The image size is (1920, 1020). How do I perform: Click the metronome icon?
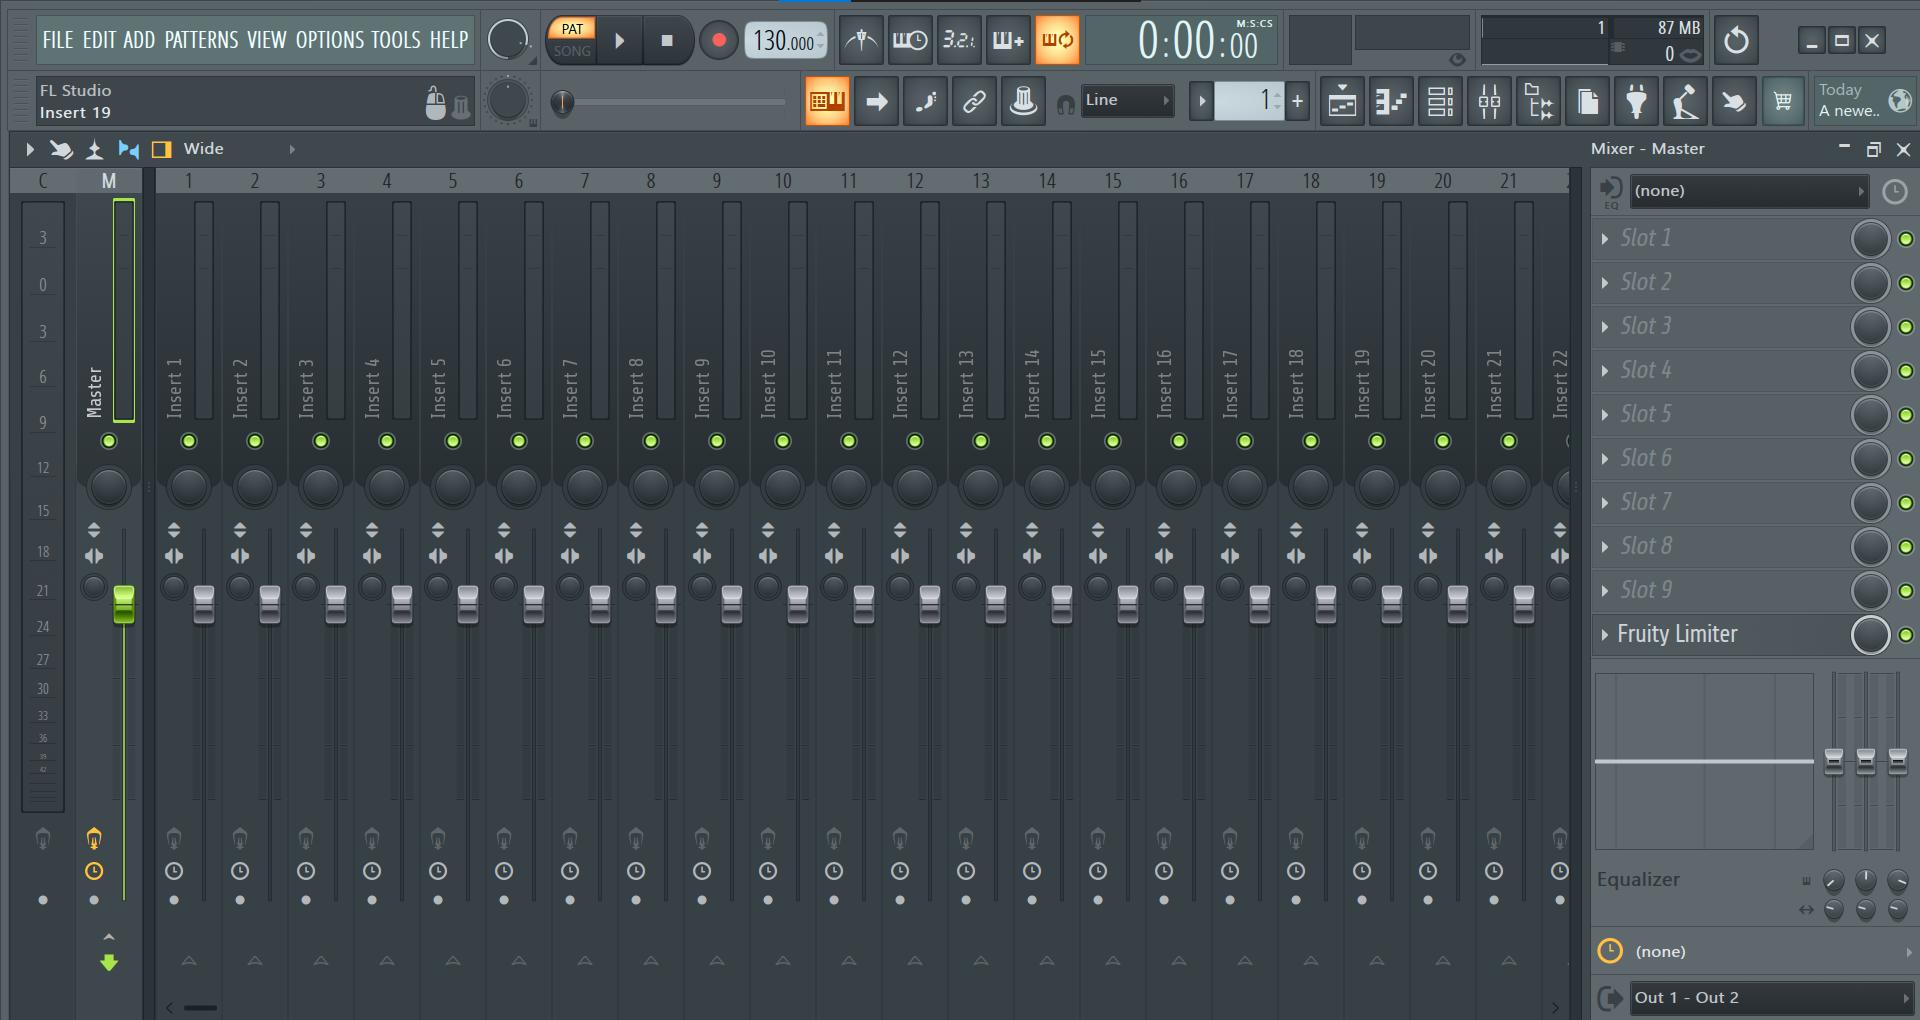pos(861,40)
